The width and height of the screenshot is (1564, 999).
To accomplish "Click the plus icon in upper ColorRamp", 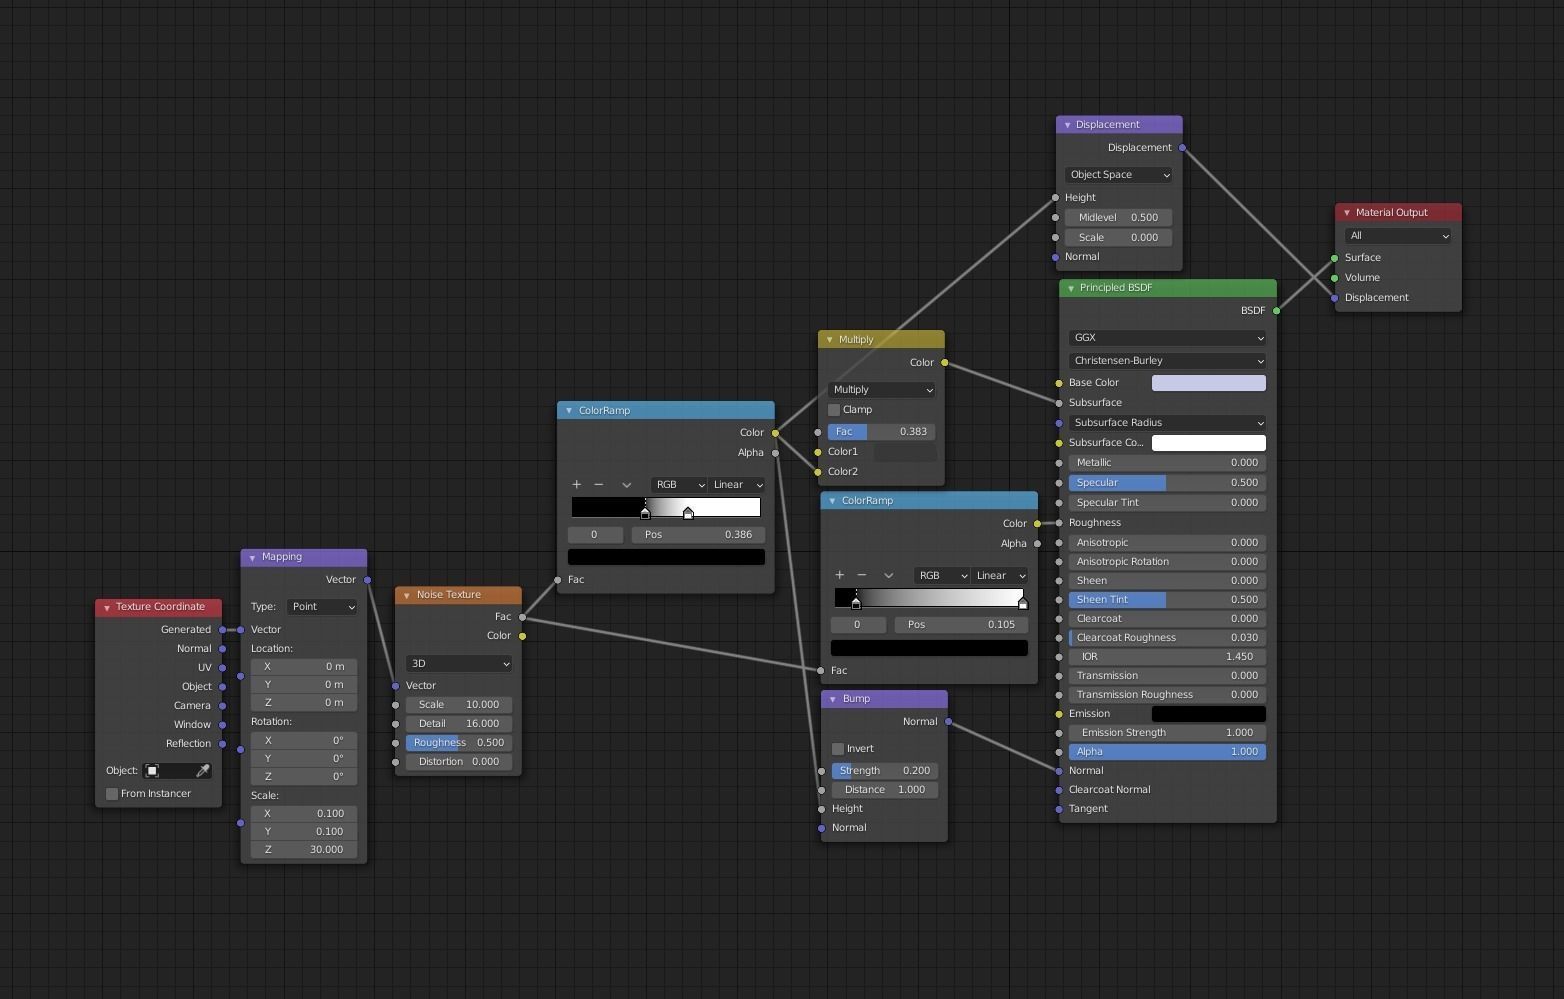I will pyautogui.click(x=576, y=485).
